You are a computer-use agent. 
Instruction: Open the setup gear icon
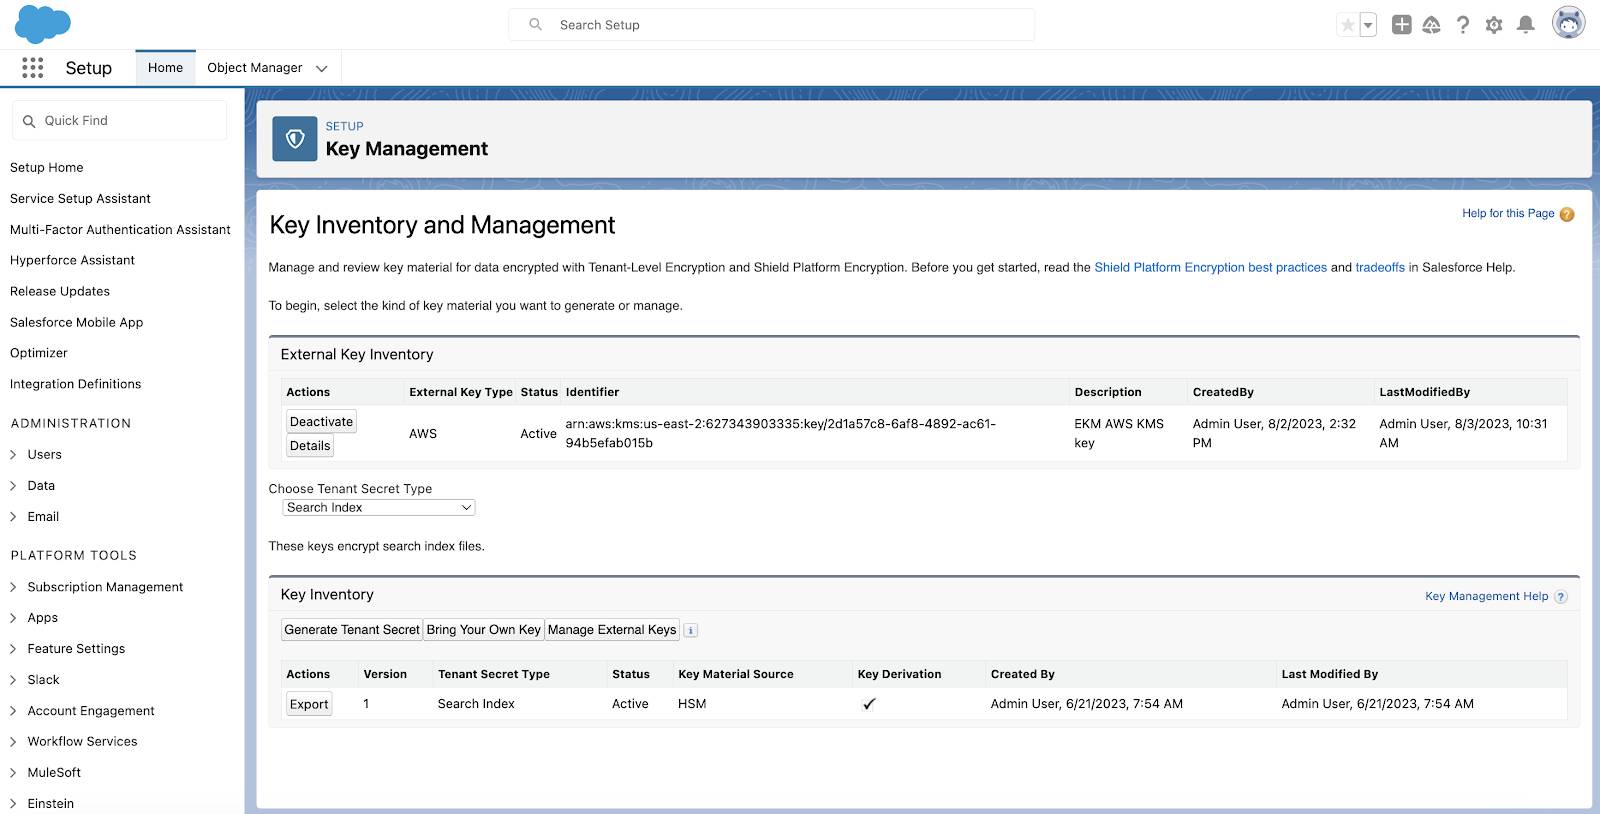coord(1494,25)
